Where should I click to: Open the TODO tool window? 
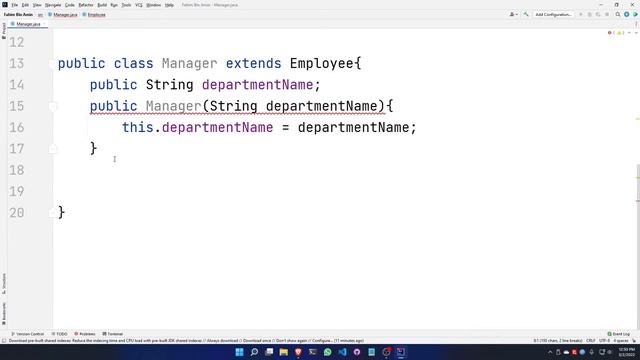coord(60,334)
